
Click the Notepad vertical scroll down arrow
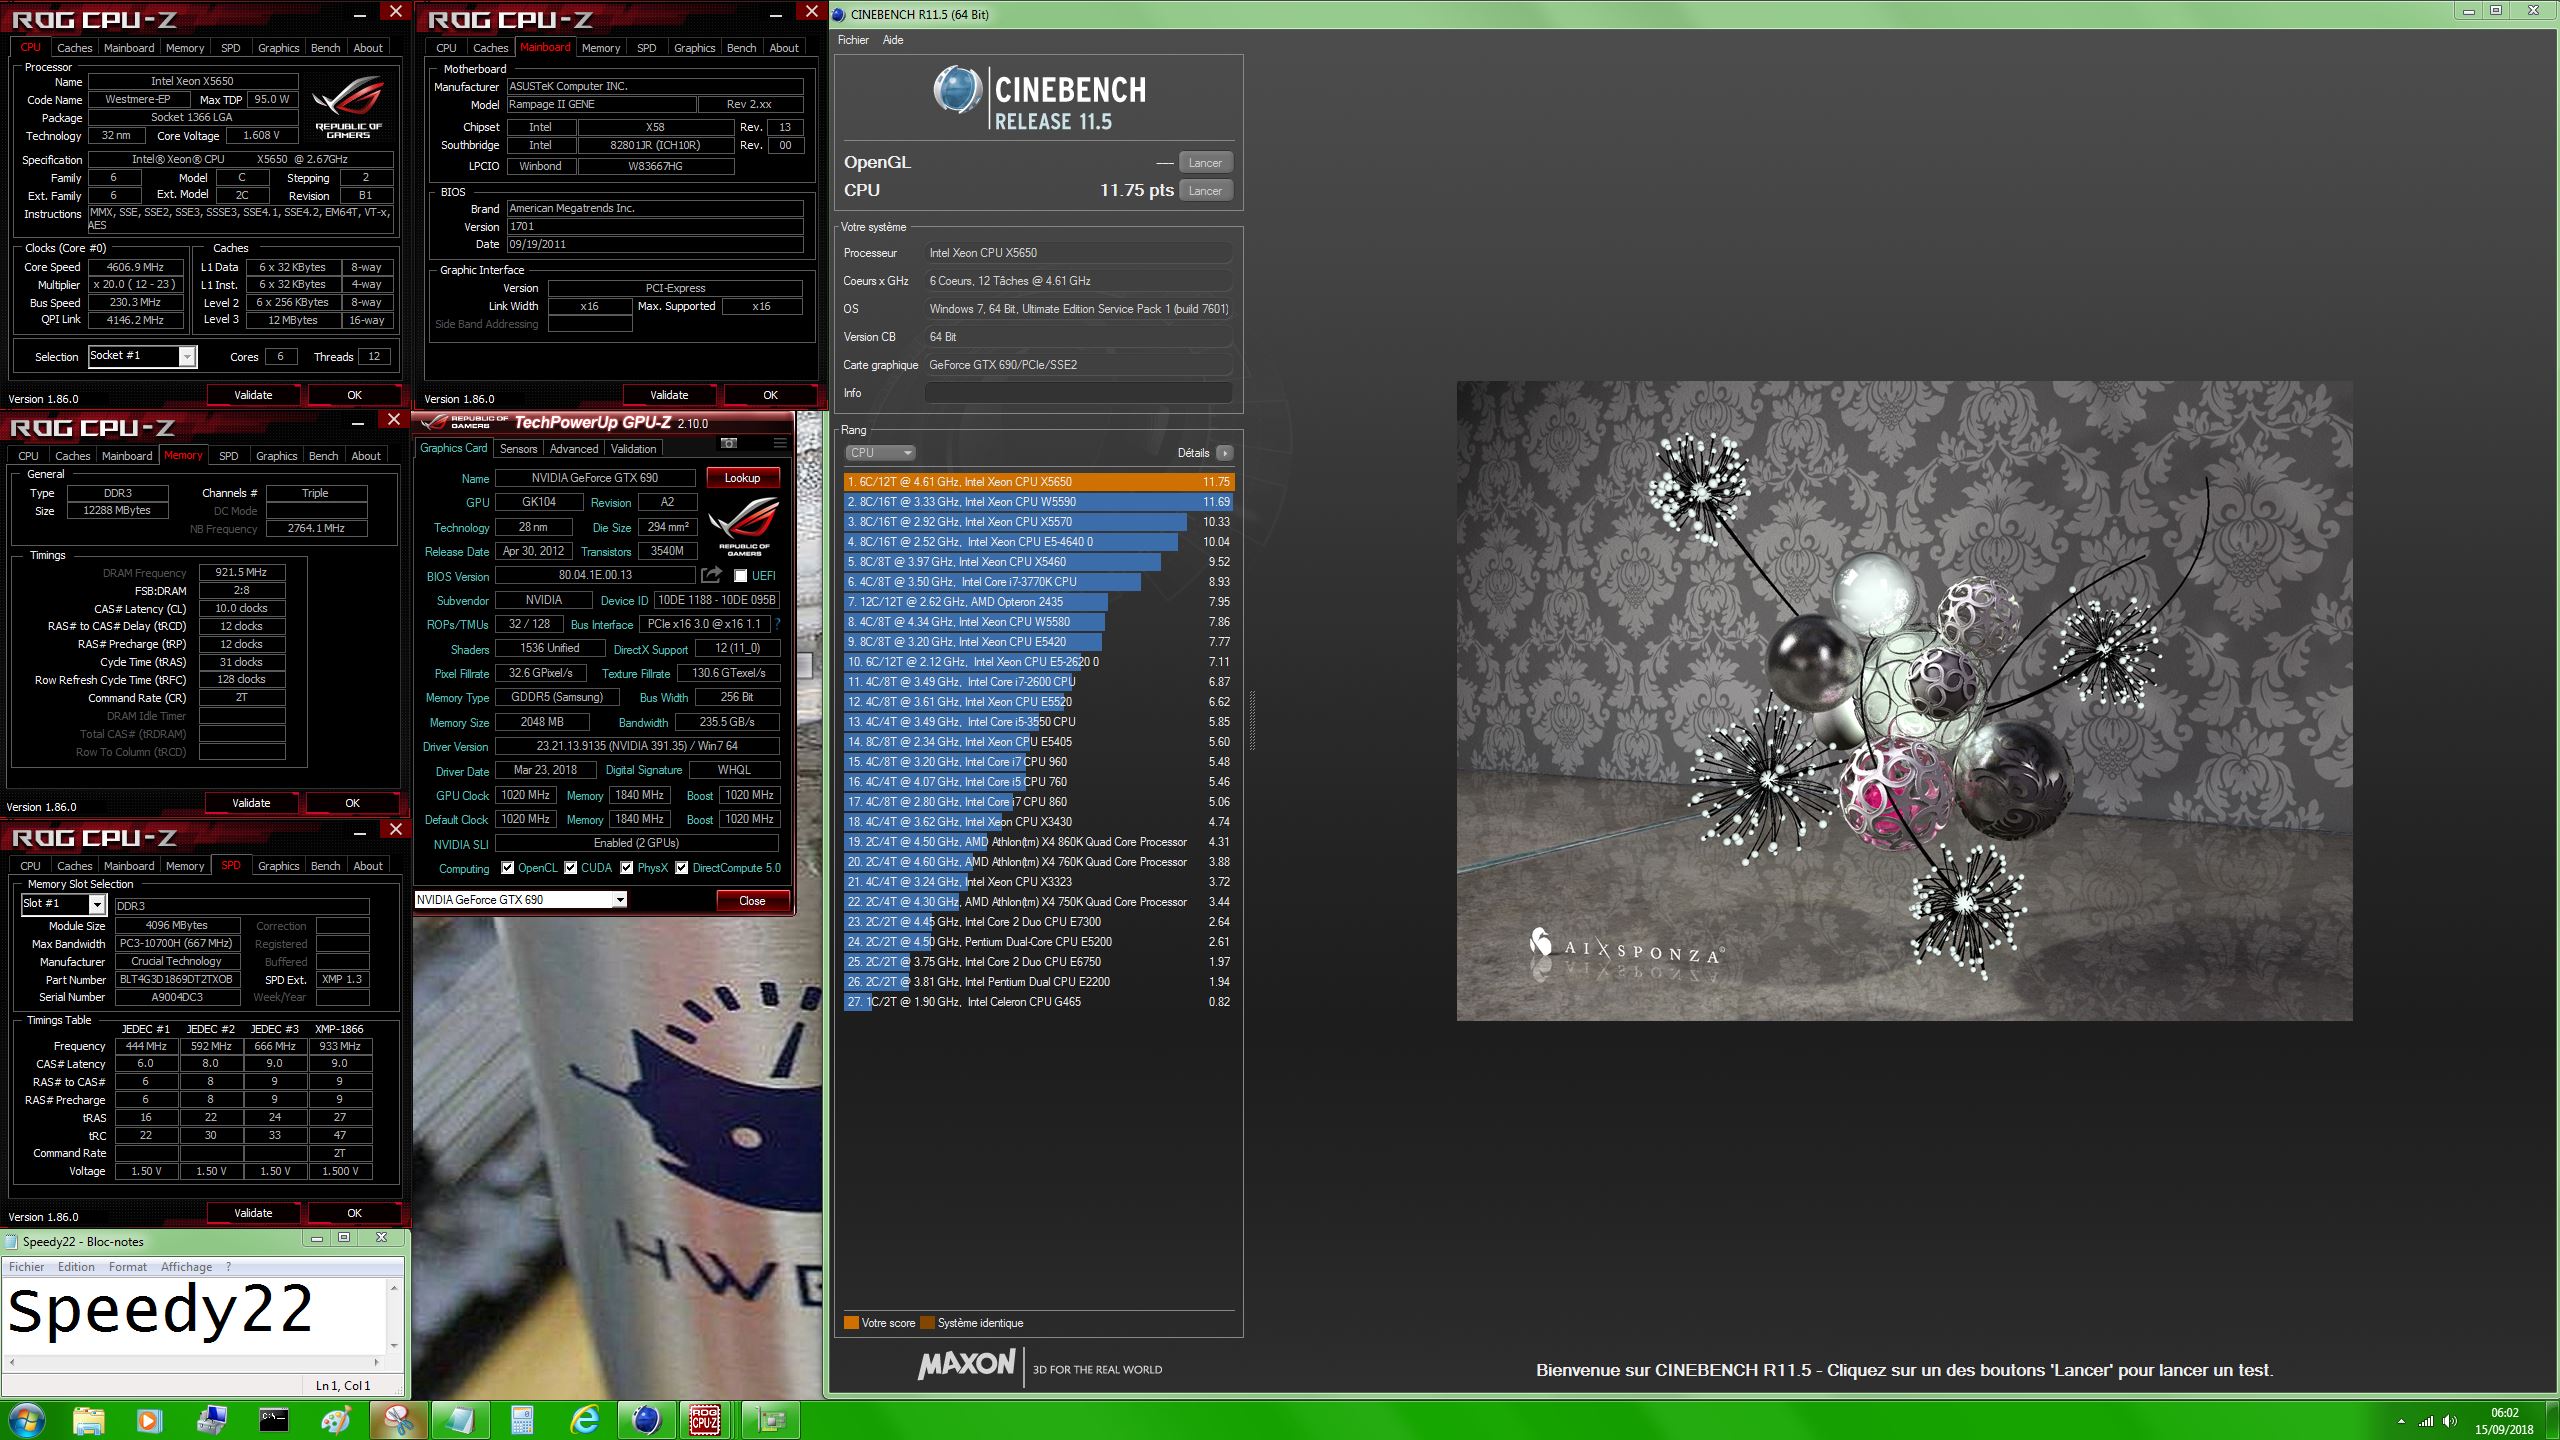coord(394,1346)
